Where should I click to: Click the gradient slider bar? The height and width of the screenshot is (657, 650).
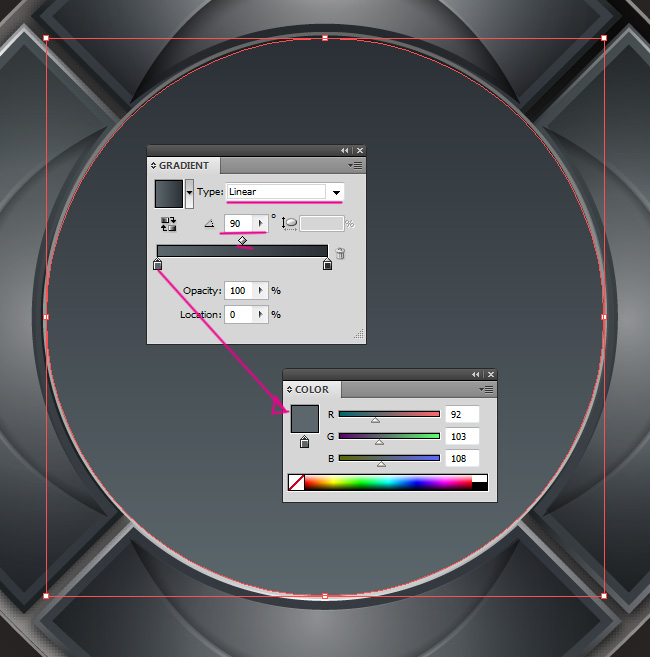pos(242,251)
